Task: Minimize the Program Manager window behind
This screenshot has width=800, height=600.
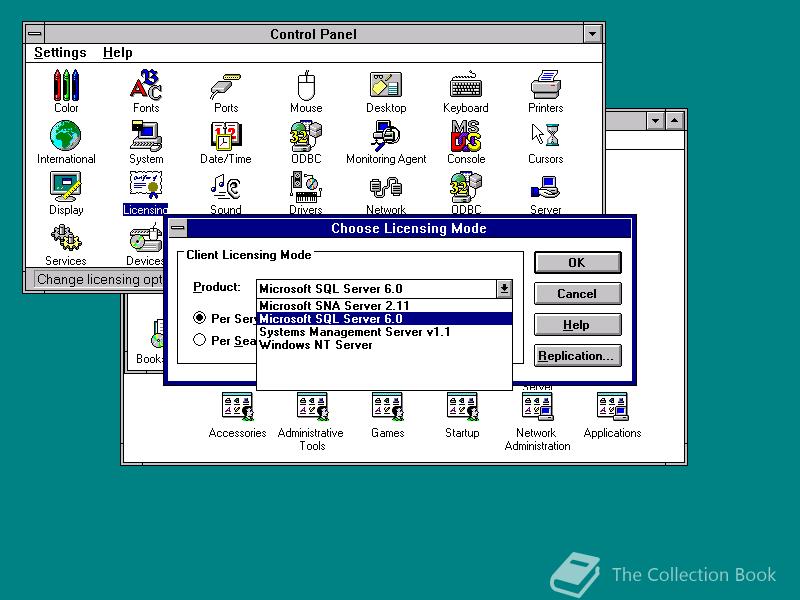Action: tap(656, 121)
